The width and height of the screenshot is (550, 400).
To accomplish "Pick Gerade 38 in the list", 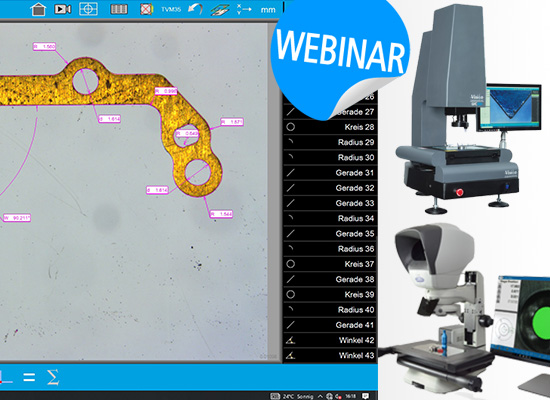I will pyautogui.click(x=330, y=279).
